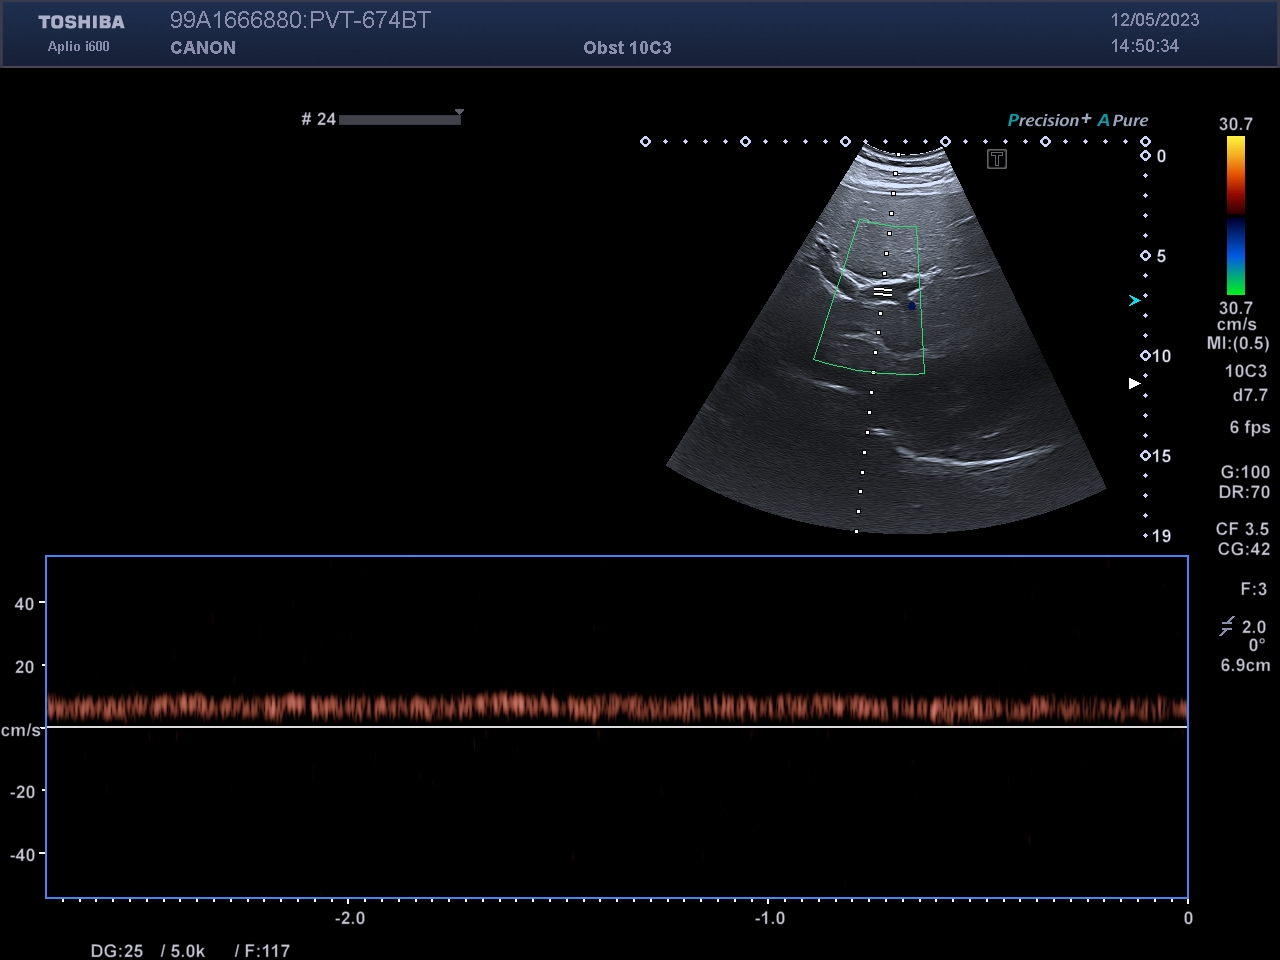Click the DR:70 dynamic range readout
The height and width of the screenshot is (960, 1280).
tap(1244, 492)
